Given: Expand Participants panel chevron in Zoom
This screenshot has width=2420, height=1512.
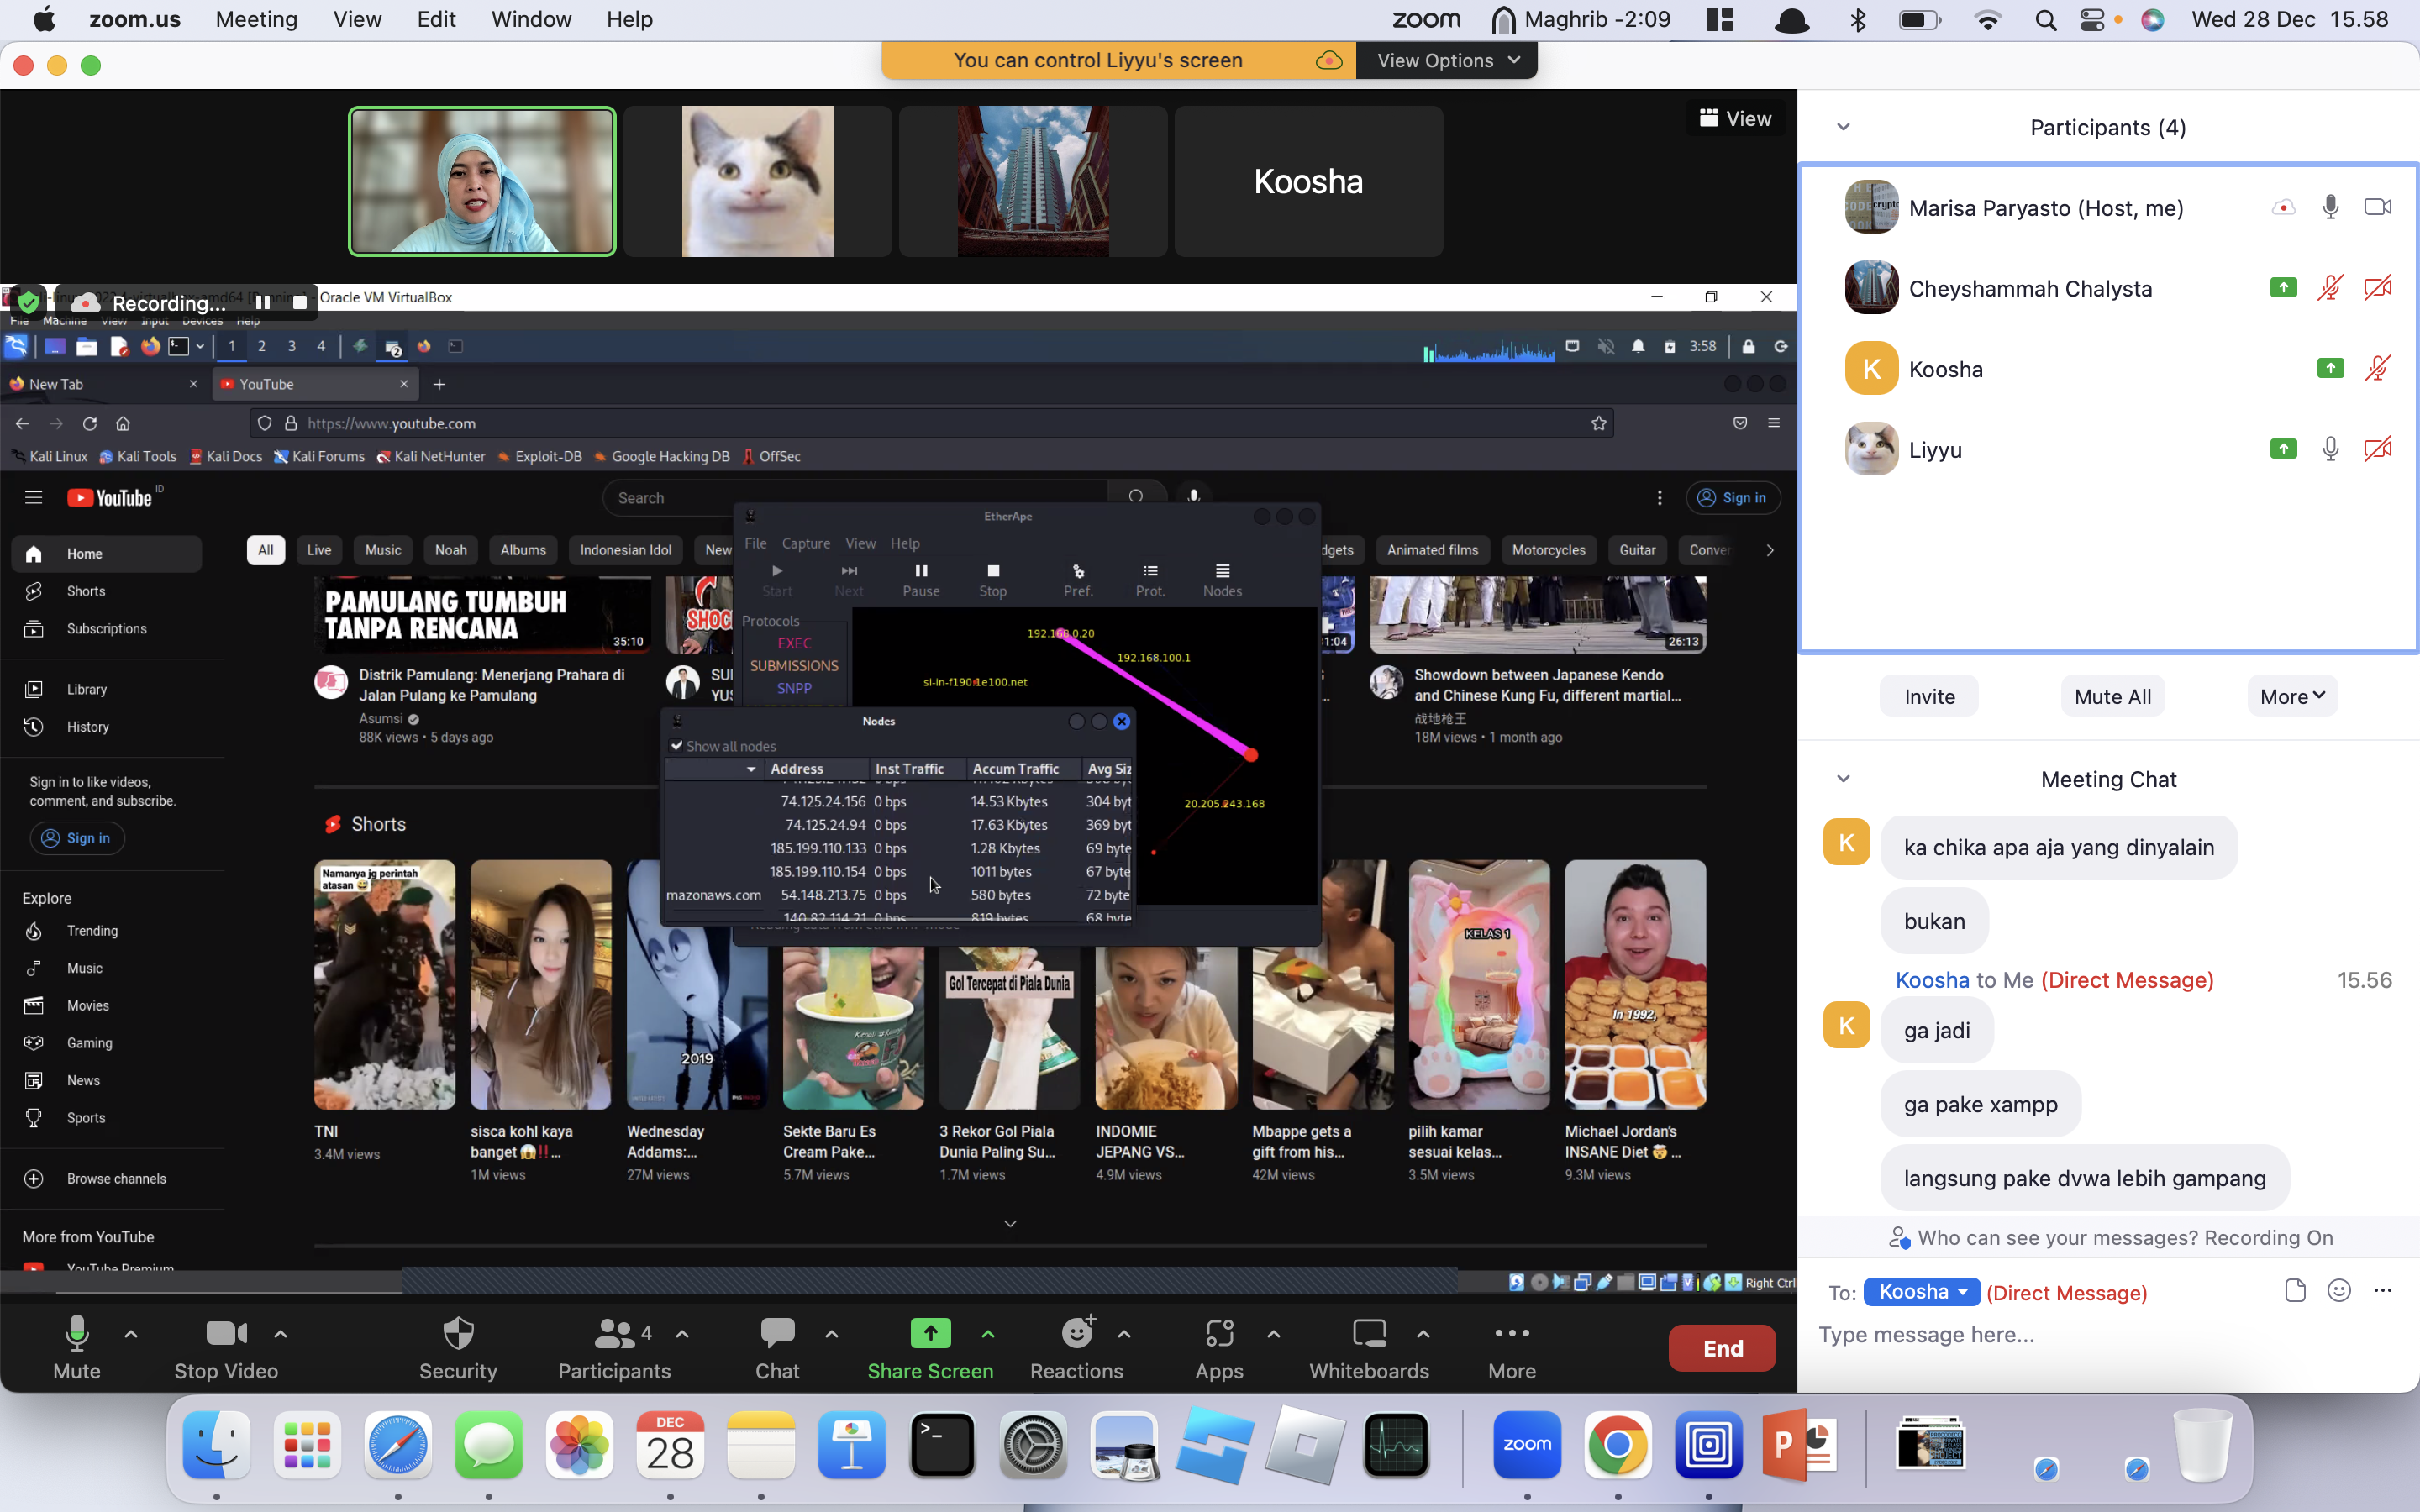Looking at the screenshot, I should (x=1844, y=127).
